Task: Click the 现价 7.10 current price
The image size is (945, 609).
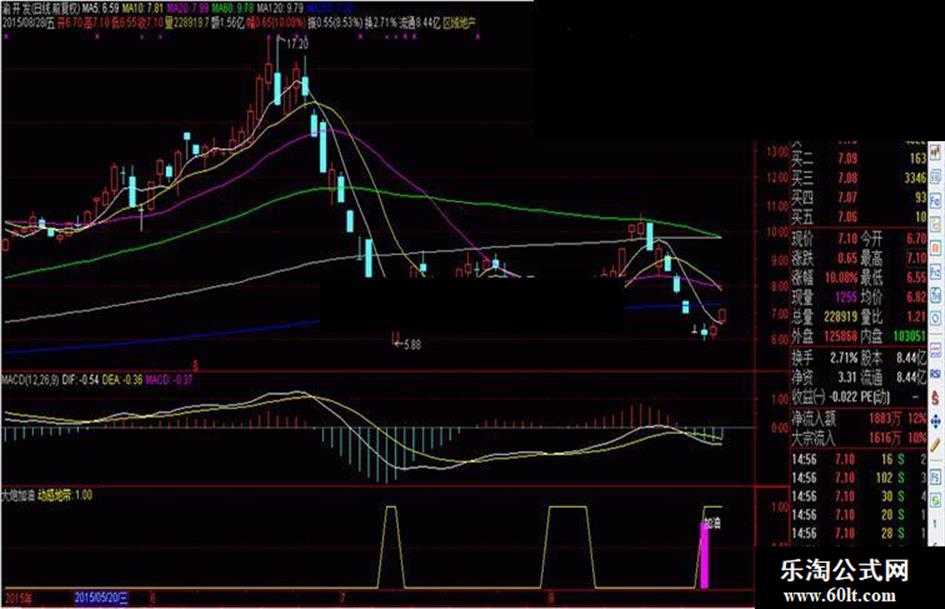Action: [x=824, y=239]
